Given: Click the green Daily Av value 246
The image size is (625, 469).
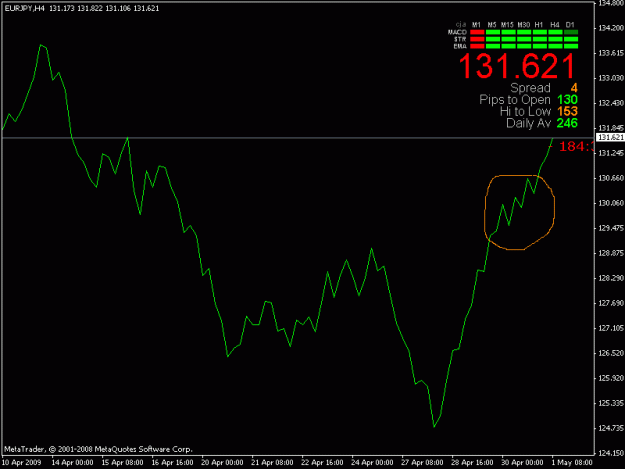Looking at the screenshot, I should point(567,123).
